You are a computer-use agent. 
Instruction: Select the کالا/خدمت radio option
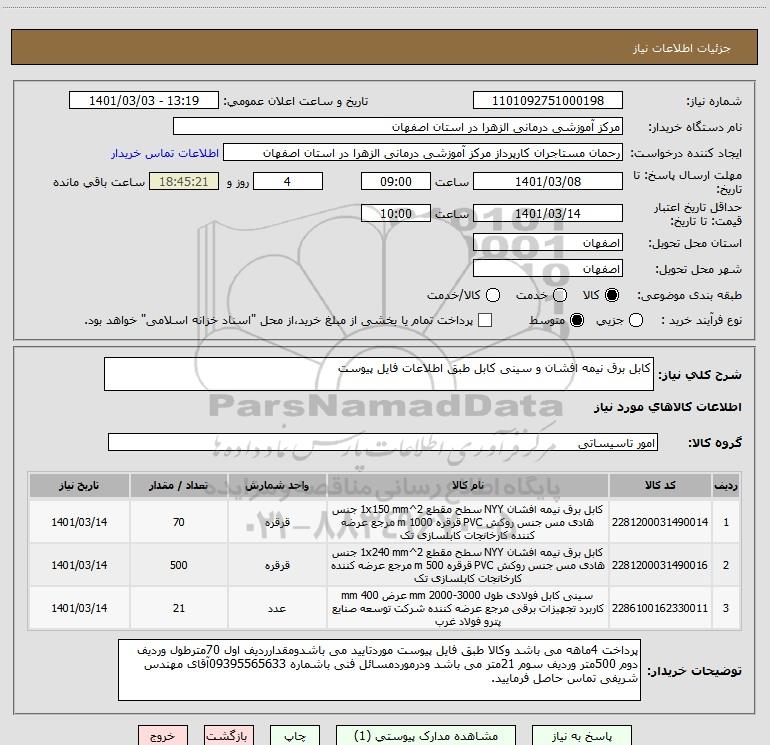tap(493, 295)
